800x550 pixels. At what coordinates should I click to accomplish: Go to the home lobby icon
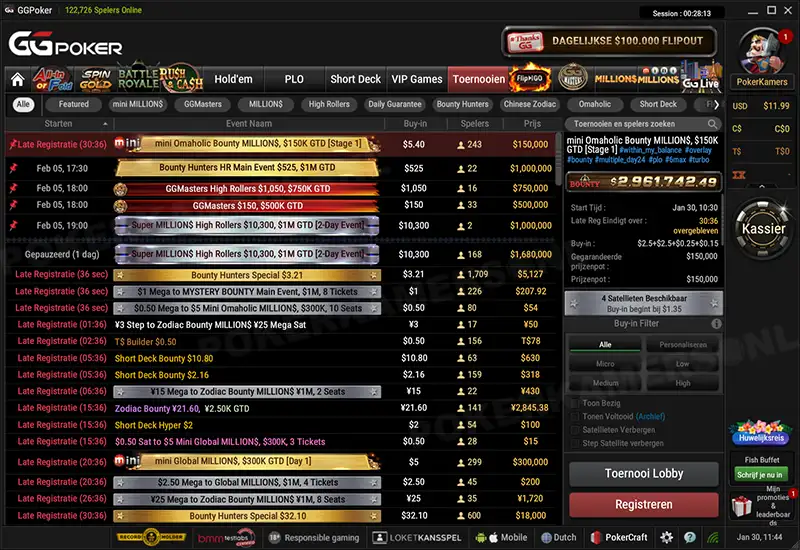click(x=17, y=80)
